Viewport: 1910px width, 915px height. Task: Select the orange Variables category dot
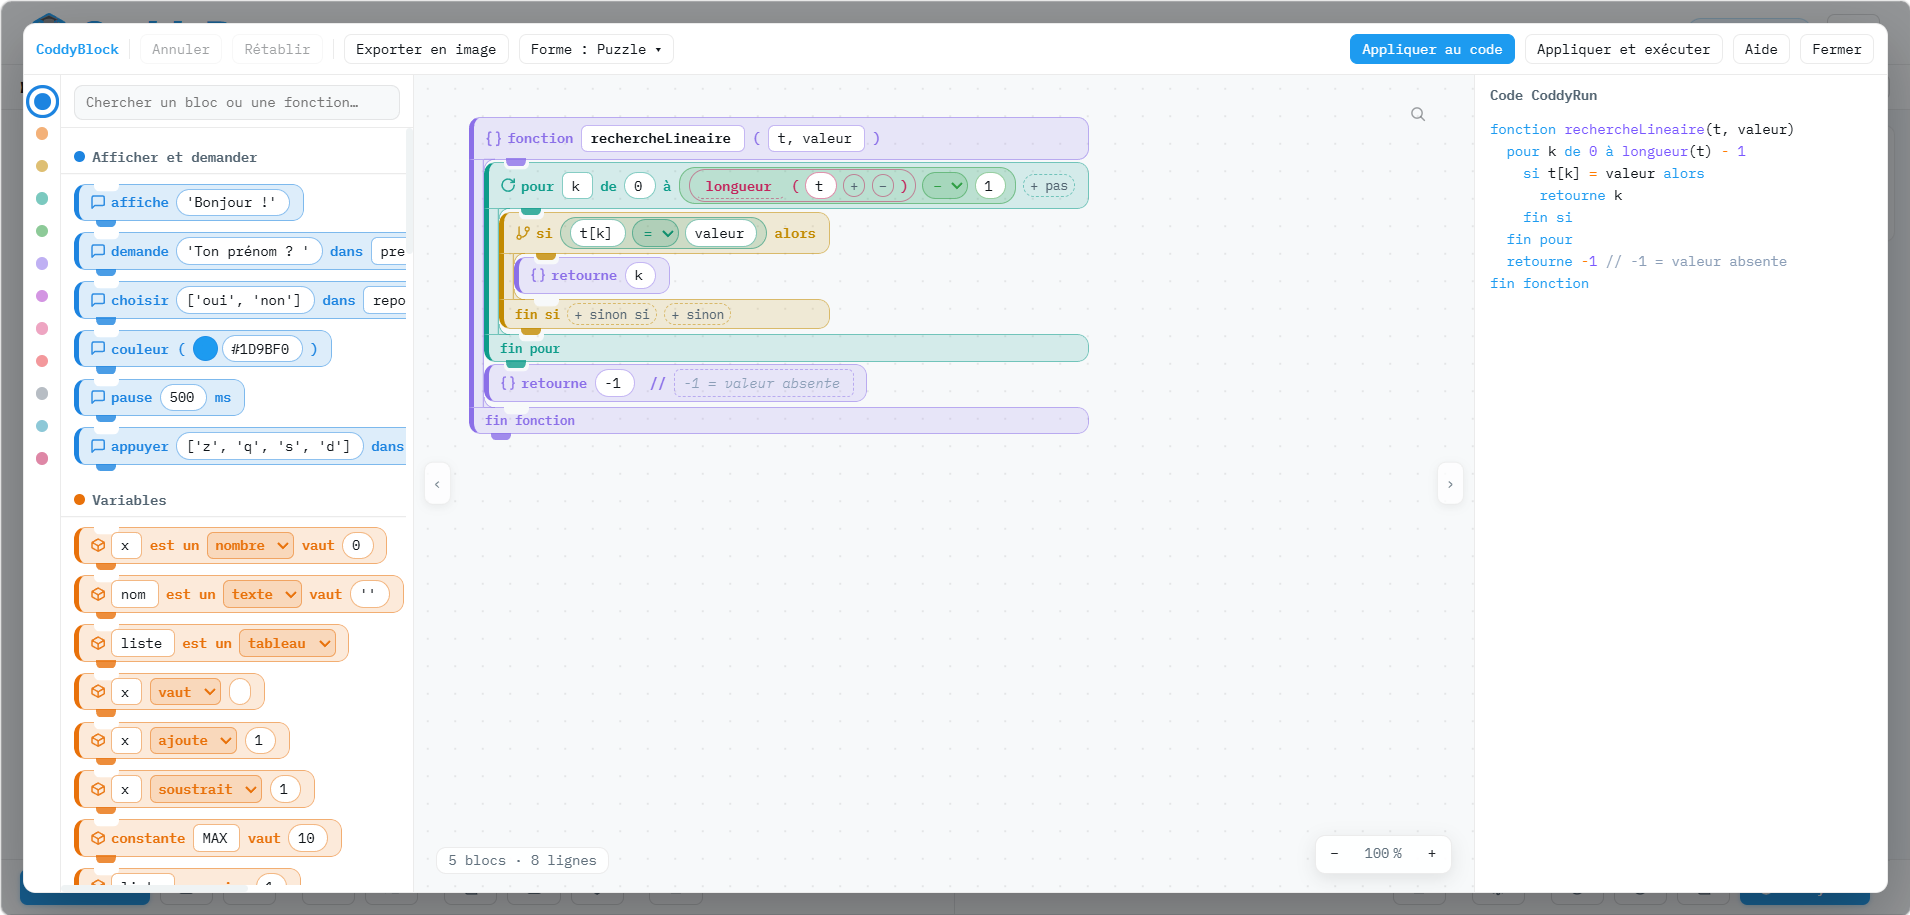(x=42, y=133)
